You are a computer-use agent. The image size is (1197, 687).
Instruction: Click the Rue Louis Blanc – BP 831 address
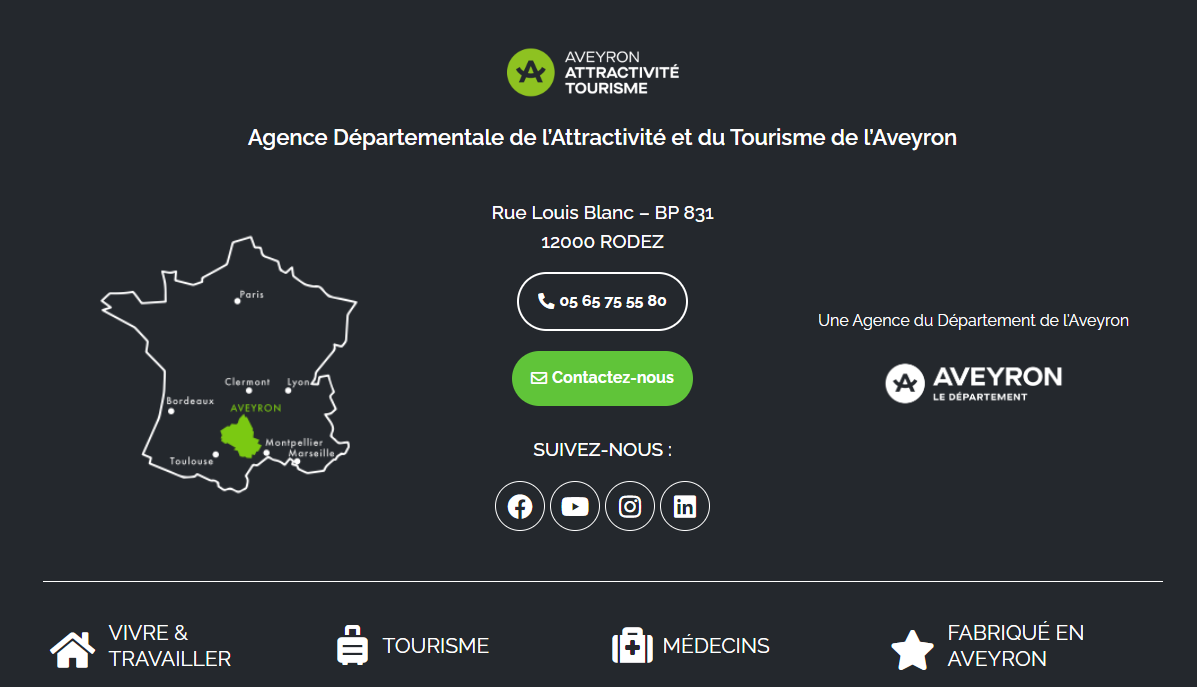coord(602,213)
